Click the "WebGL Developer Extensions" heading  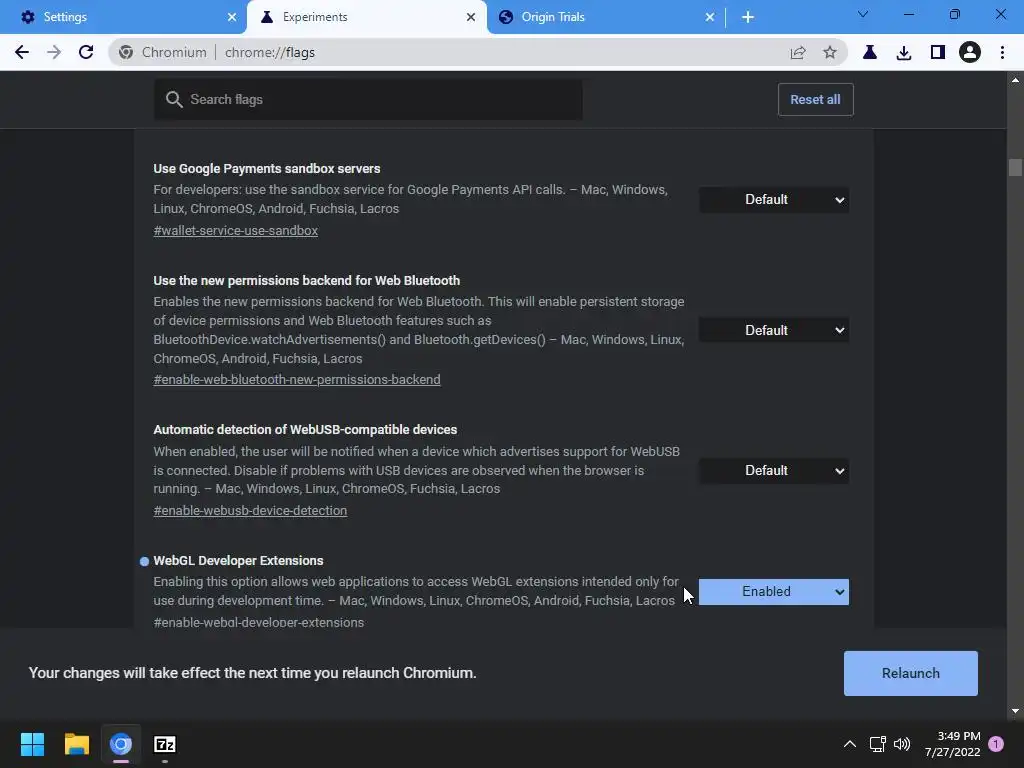tap(238, 561)
